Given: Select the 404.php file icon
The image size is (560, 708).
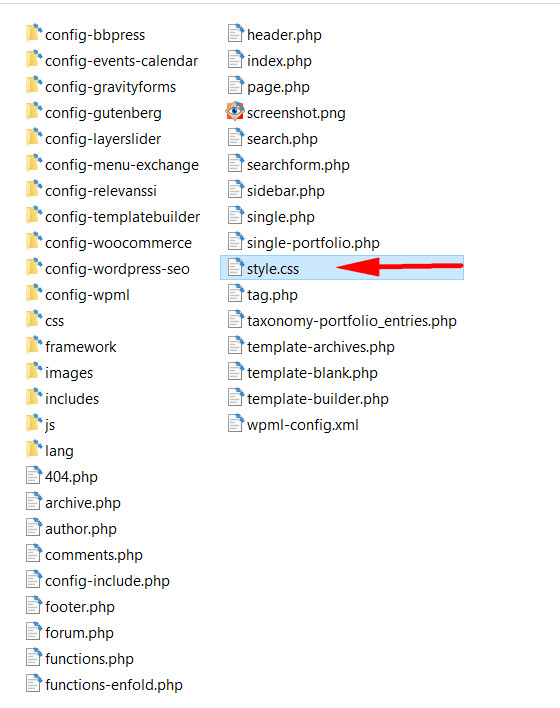Looking at the screenshot, I should (34, 476).
